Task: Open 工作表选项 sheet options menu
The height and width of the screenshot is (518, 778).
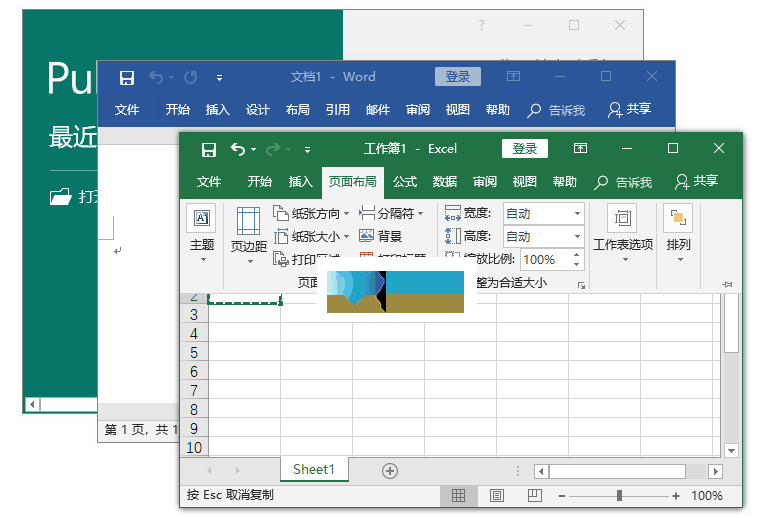Action: tap(623, 233)
